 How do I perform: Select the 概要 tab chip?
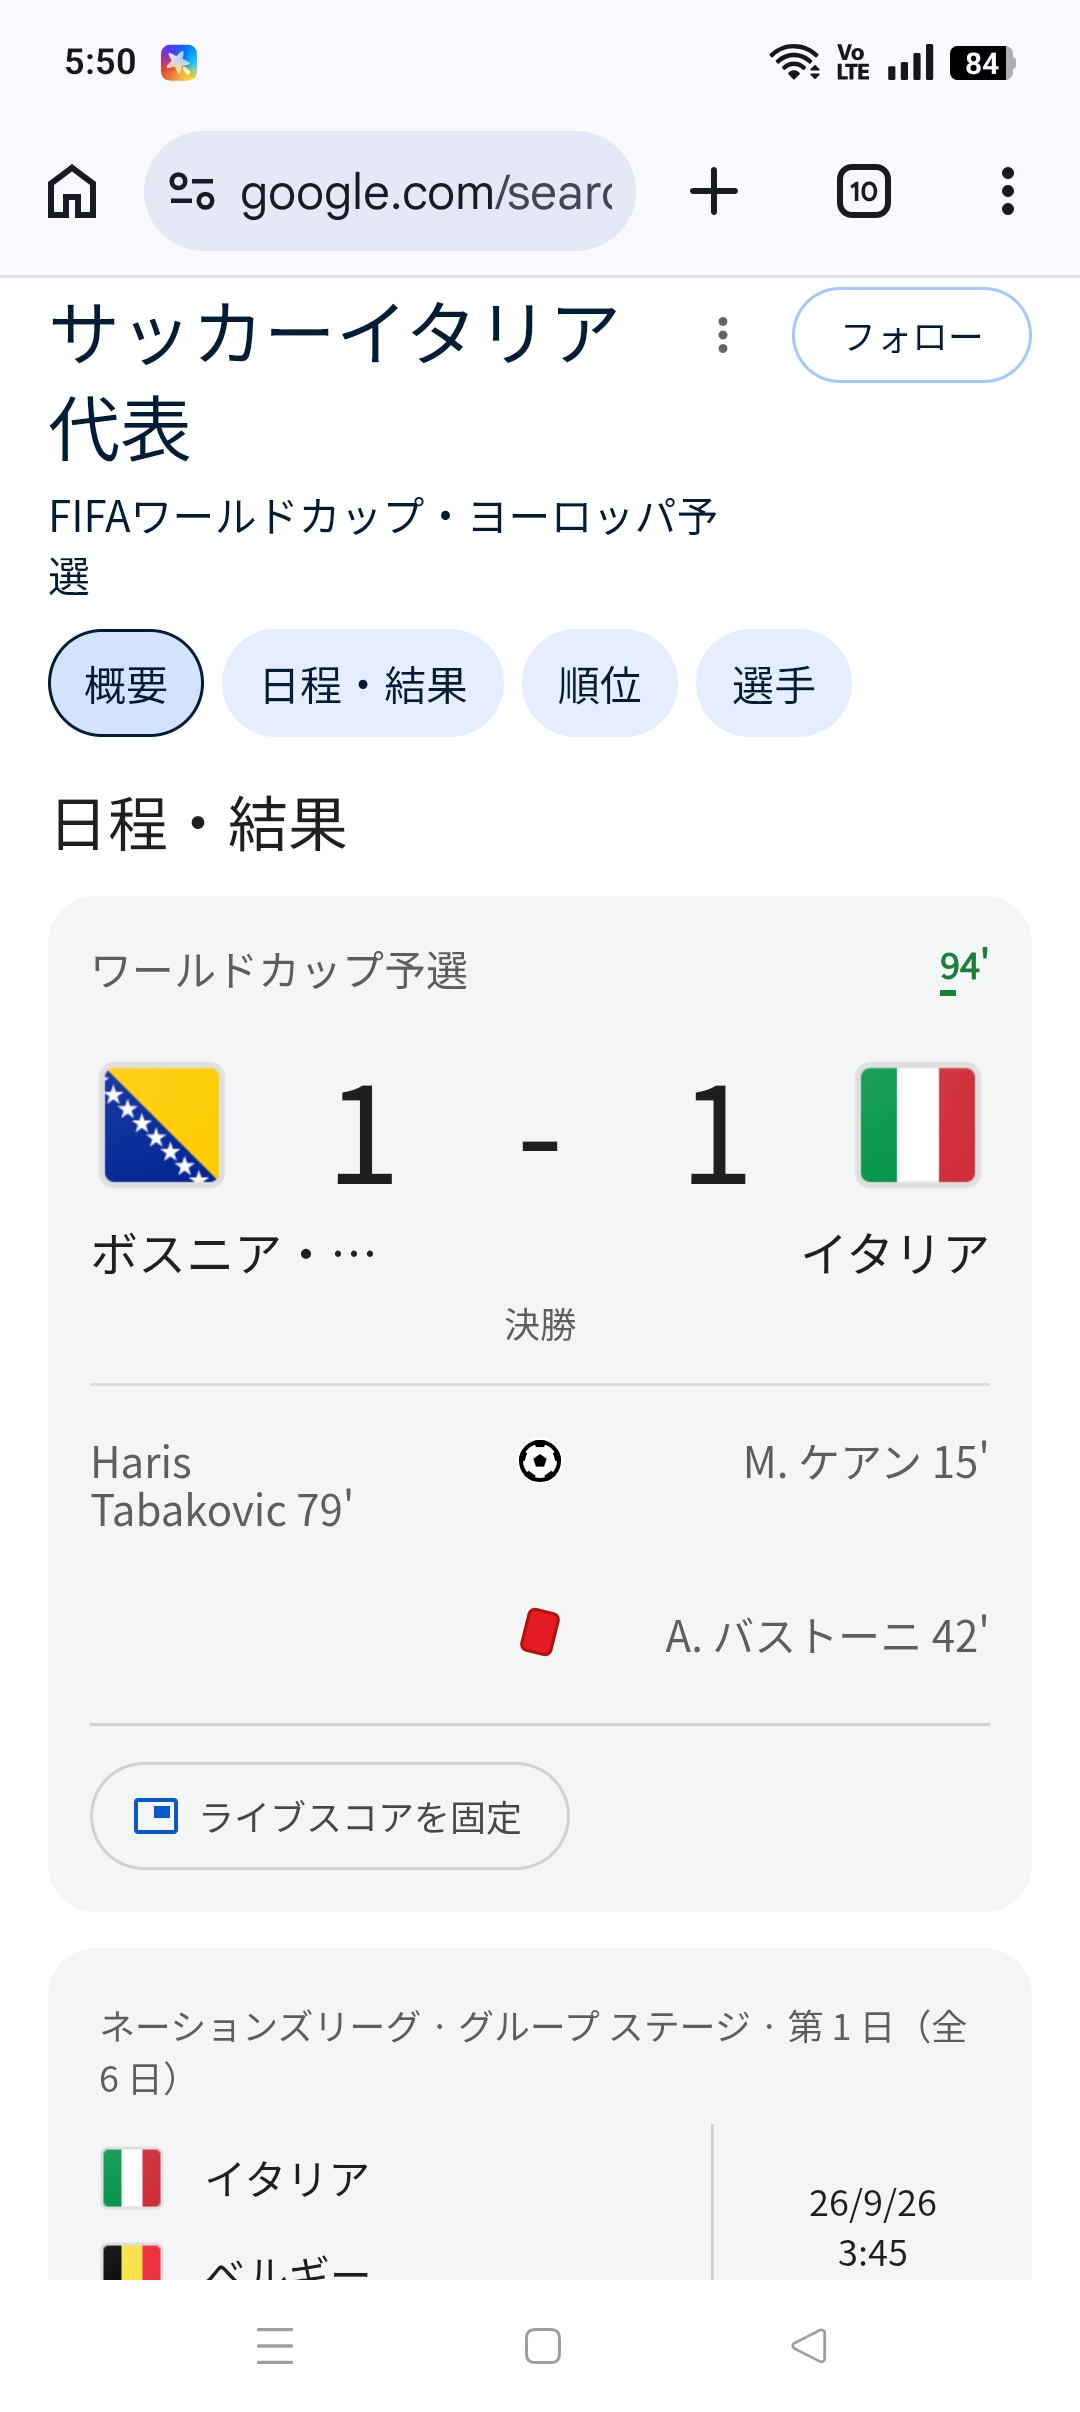pos(126,684)
